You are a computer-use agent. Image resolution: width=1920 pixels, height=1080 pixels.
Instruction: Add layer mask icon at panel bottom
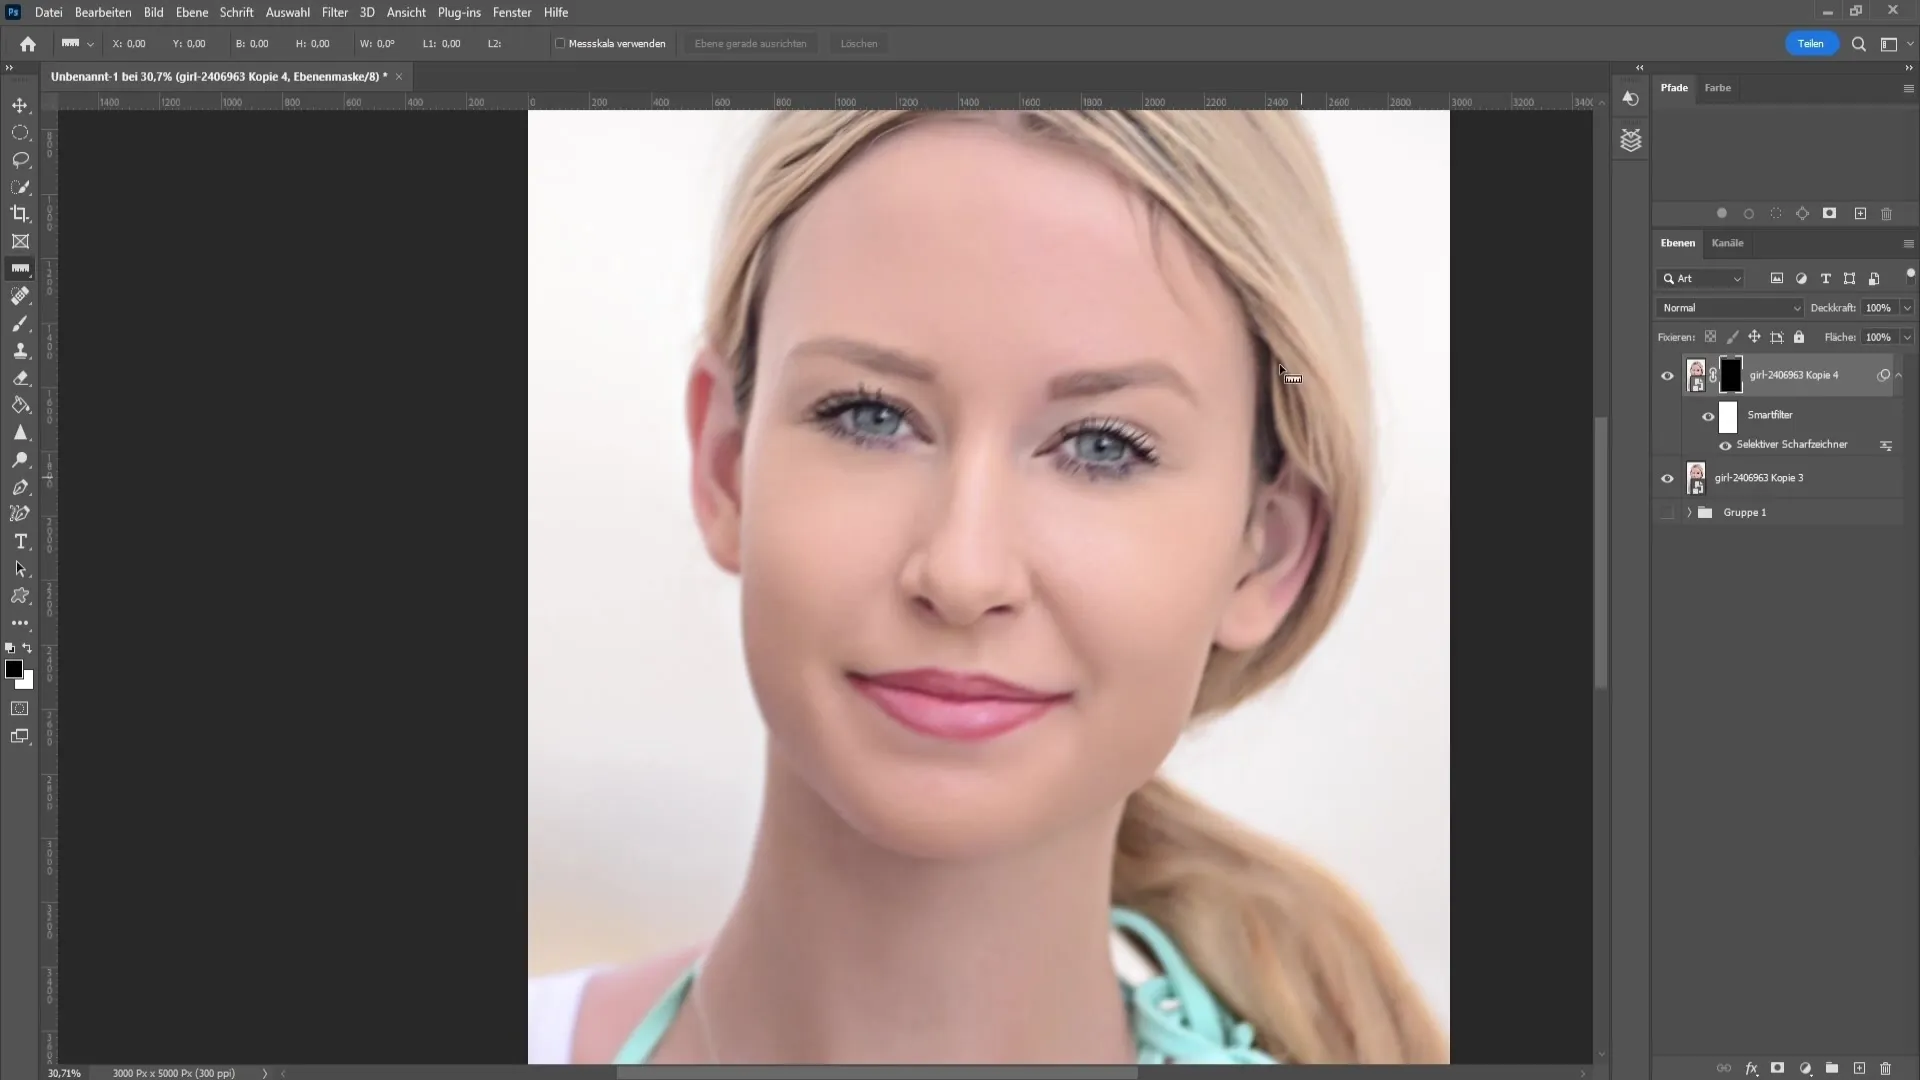pos(1778,1068)
